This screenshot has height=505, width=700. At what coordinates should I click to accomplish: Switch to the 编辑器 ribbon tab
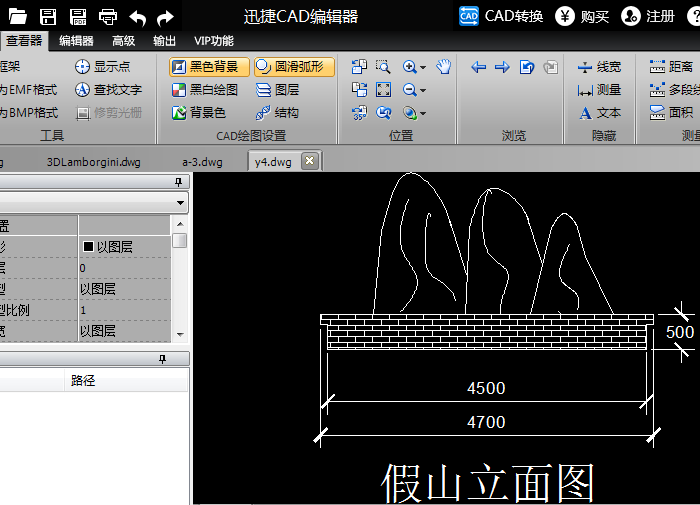[76, 41]
